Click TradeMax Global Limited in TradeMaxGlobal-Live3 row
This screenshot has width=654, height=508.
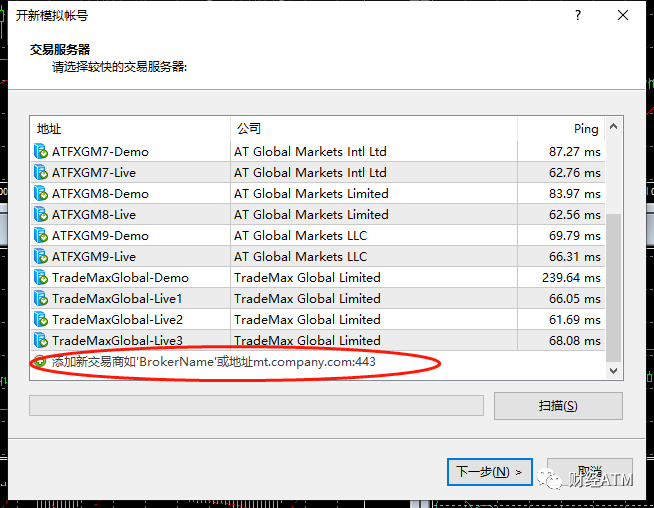pos(307,340)
